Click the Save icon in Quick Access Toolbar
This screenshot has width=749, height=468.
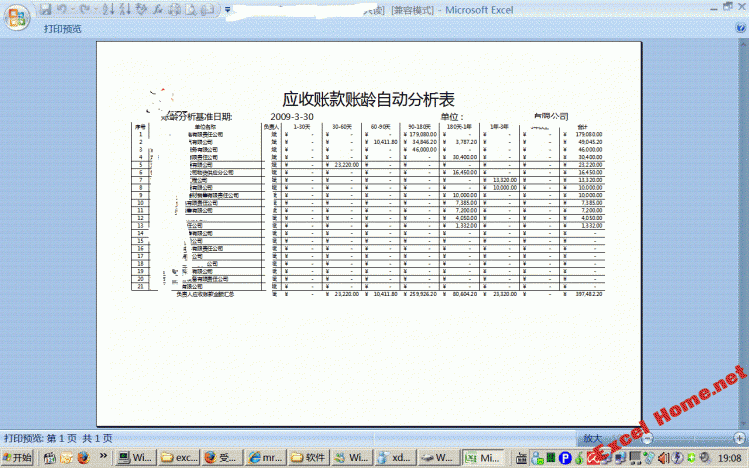point(45,10)
